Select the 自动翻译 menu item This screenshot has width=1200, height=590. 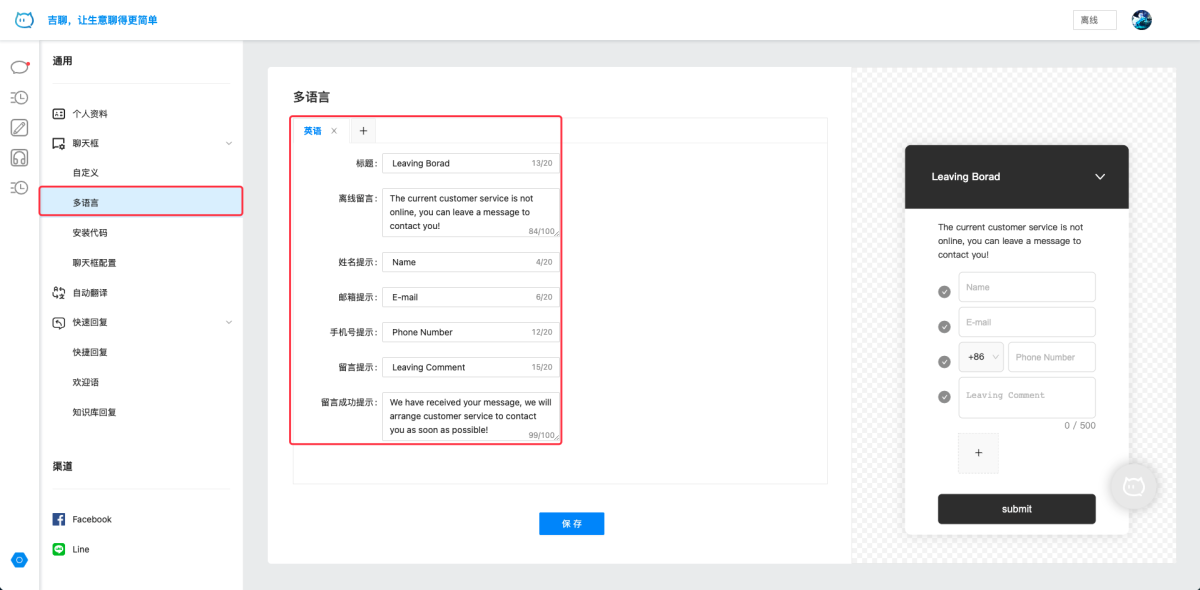tap(89, 293)
